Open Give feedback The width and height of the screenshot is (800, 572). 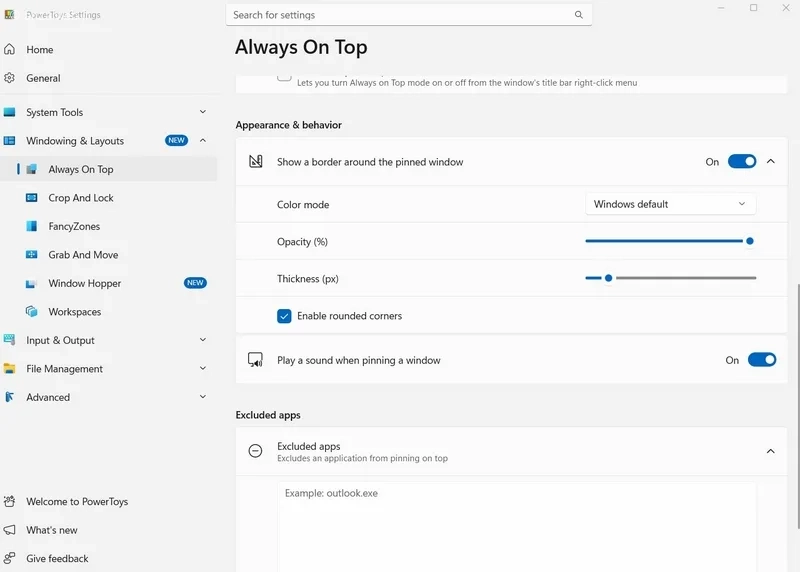(108, 559)
